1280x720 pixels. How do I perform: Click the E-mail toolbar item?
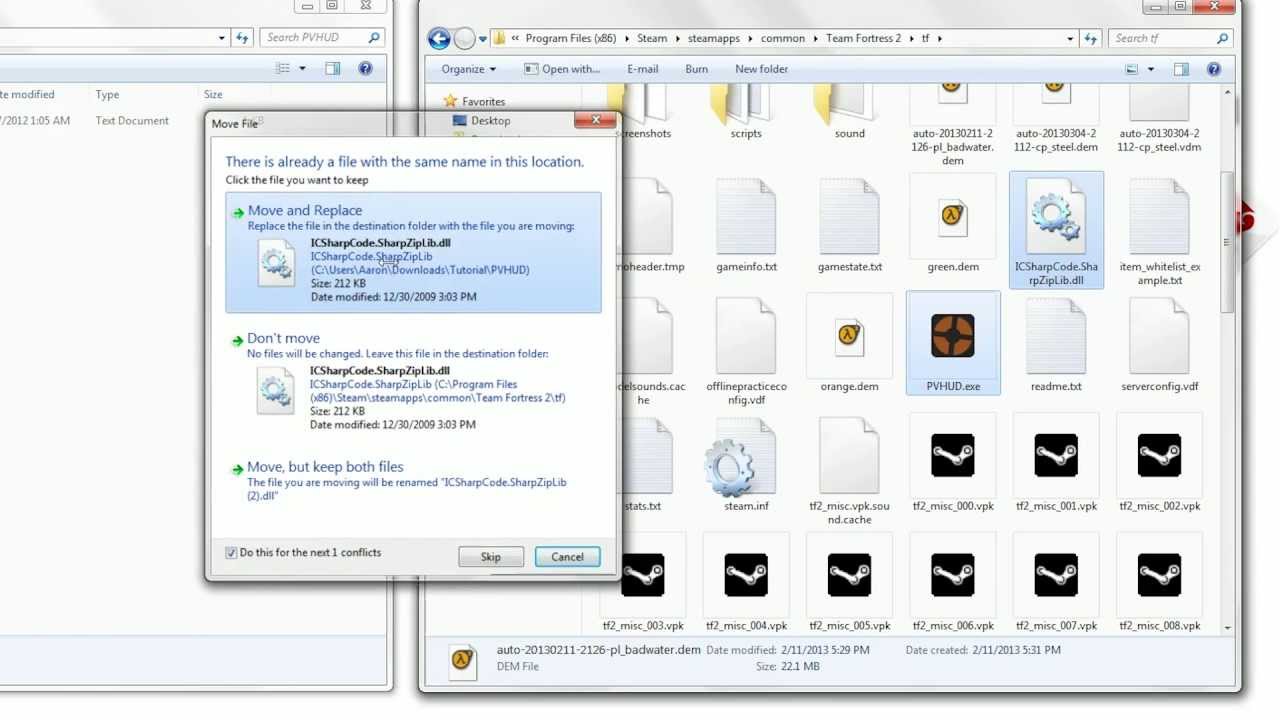tap(643, 69)
